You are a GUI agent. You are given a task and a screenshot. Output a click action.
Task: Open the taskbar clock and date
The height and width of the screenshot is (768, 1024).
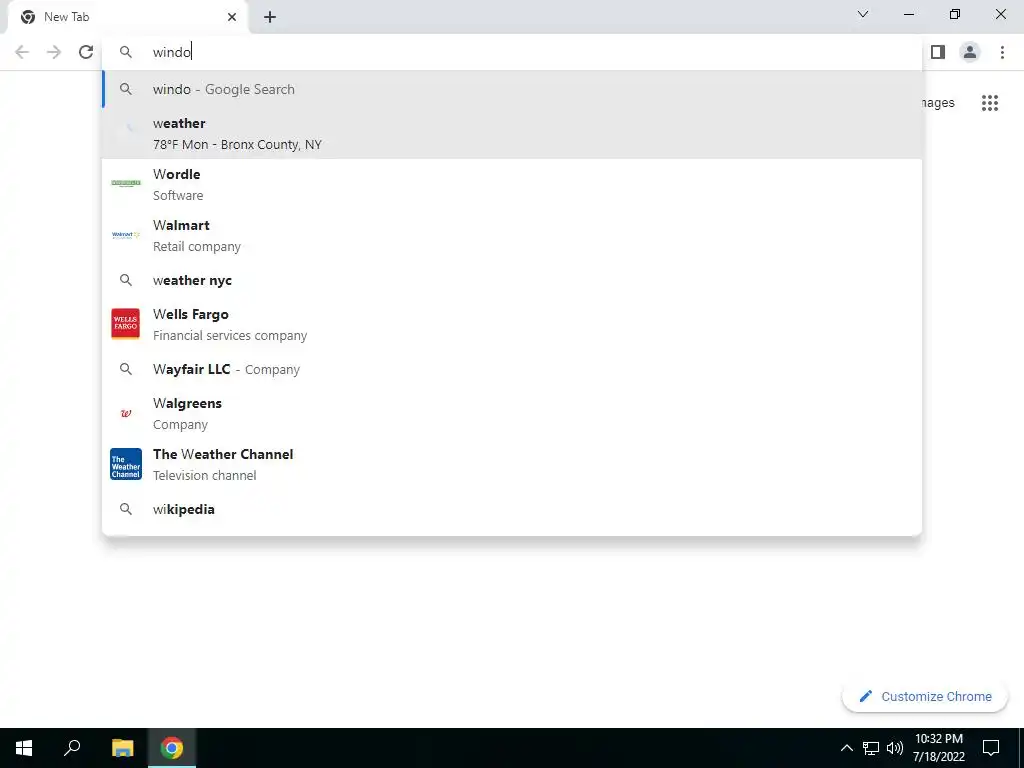coord(938,748)
